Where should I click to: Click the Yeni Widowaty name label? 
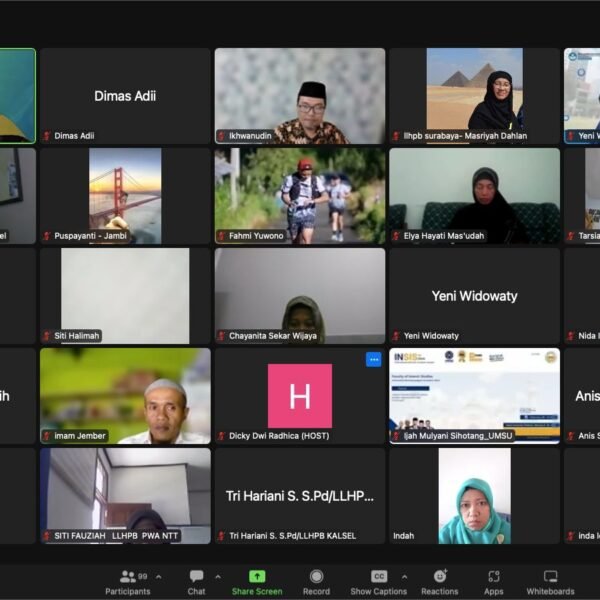[431, 336]
